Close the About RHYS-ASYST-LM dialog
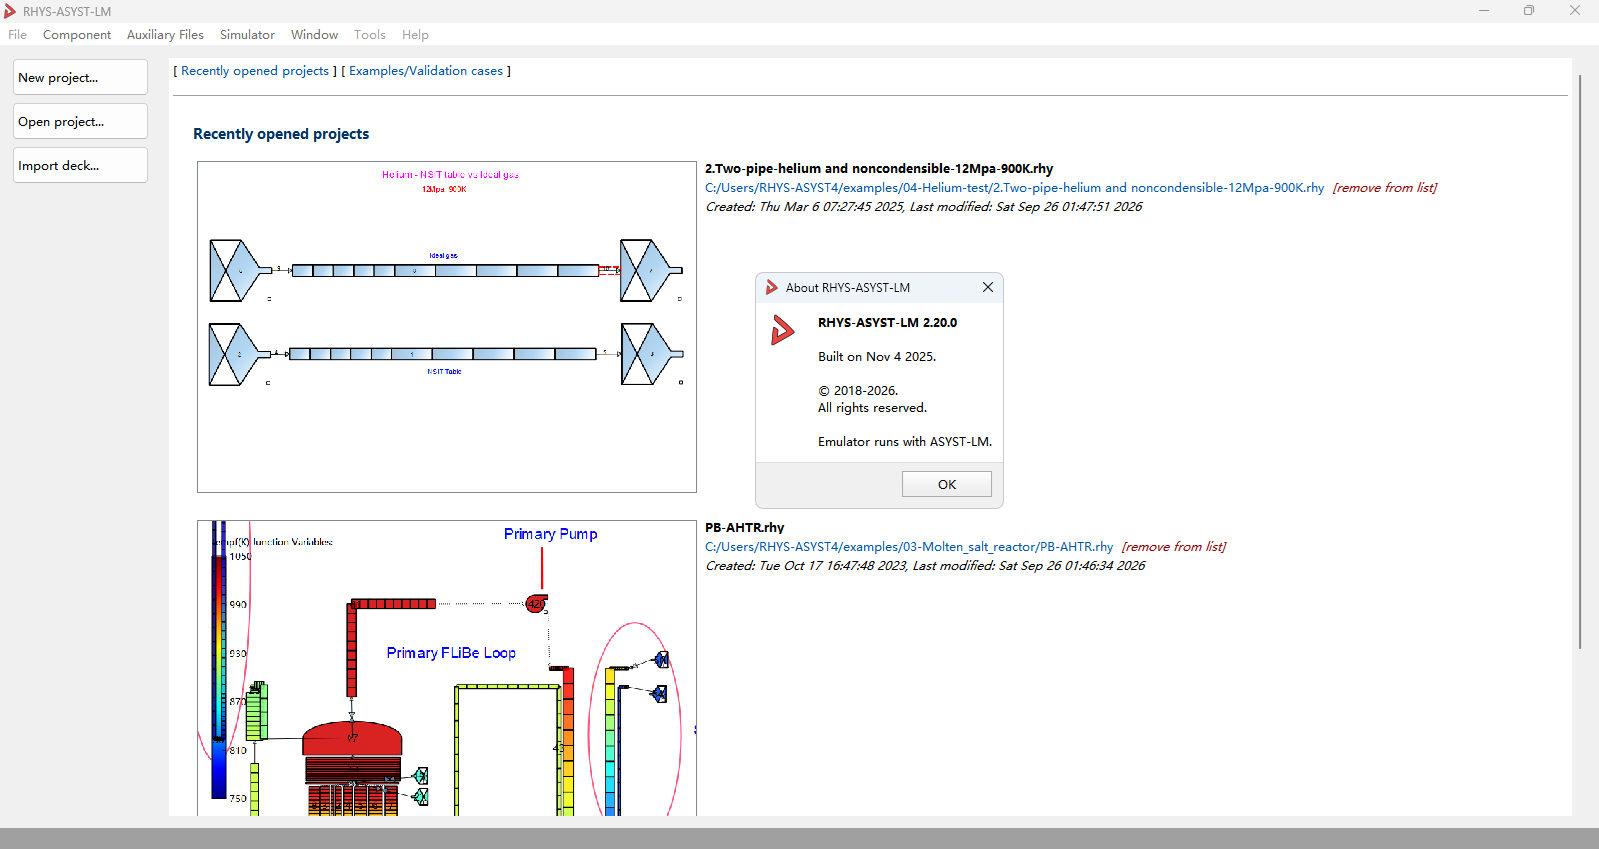This screenshot has height=849, width=1599. tap(988, 287)
